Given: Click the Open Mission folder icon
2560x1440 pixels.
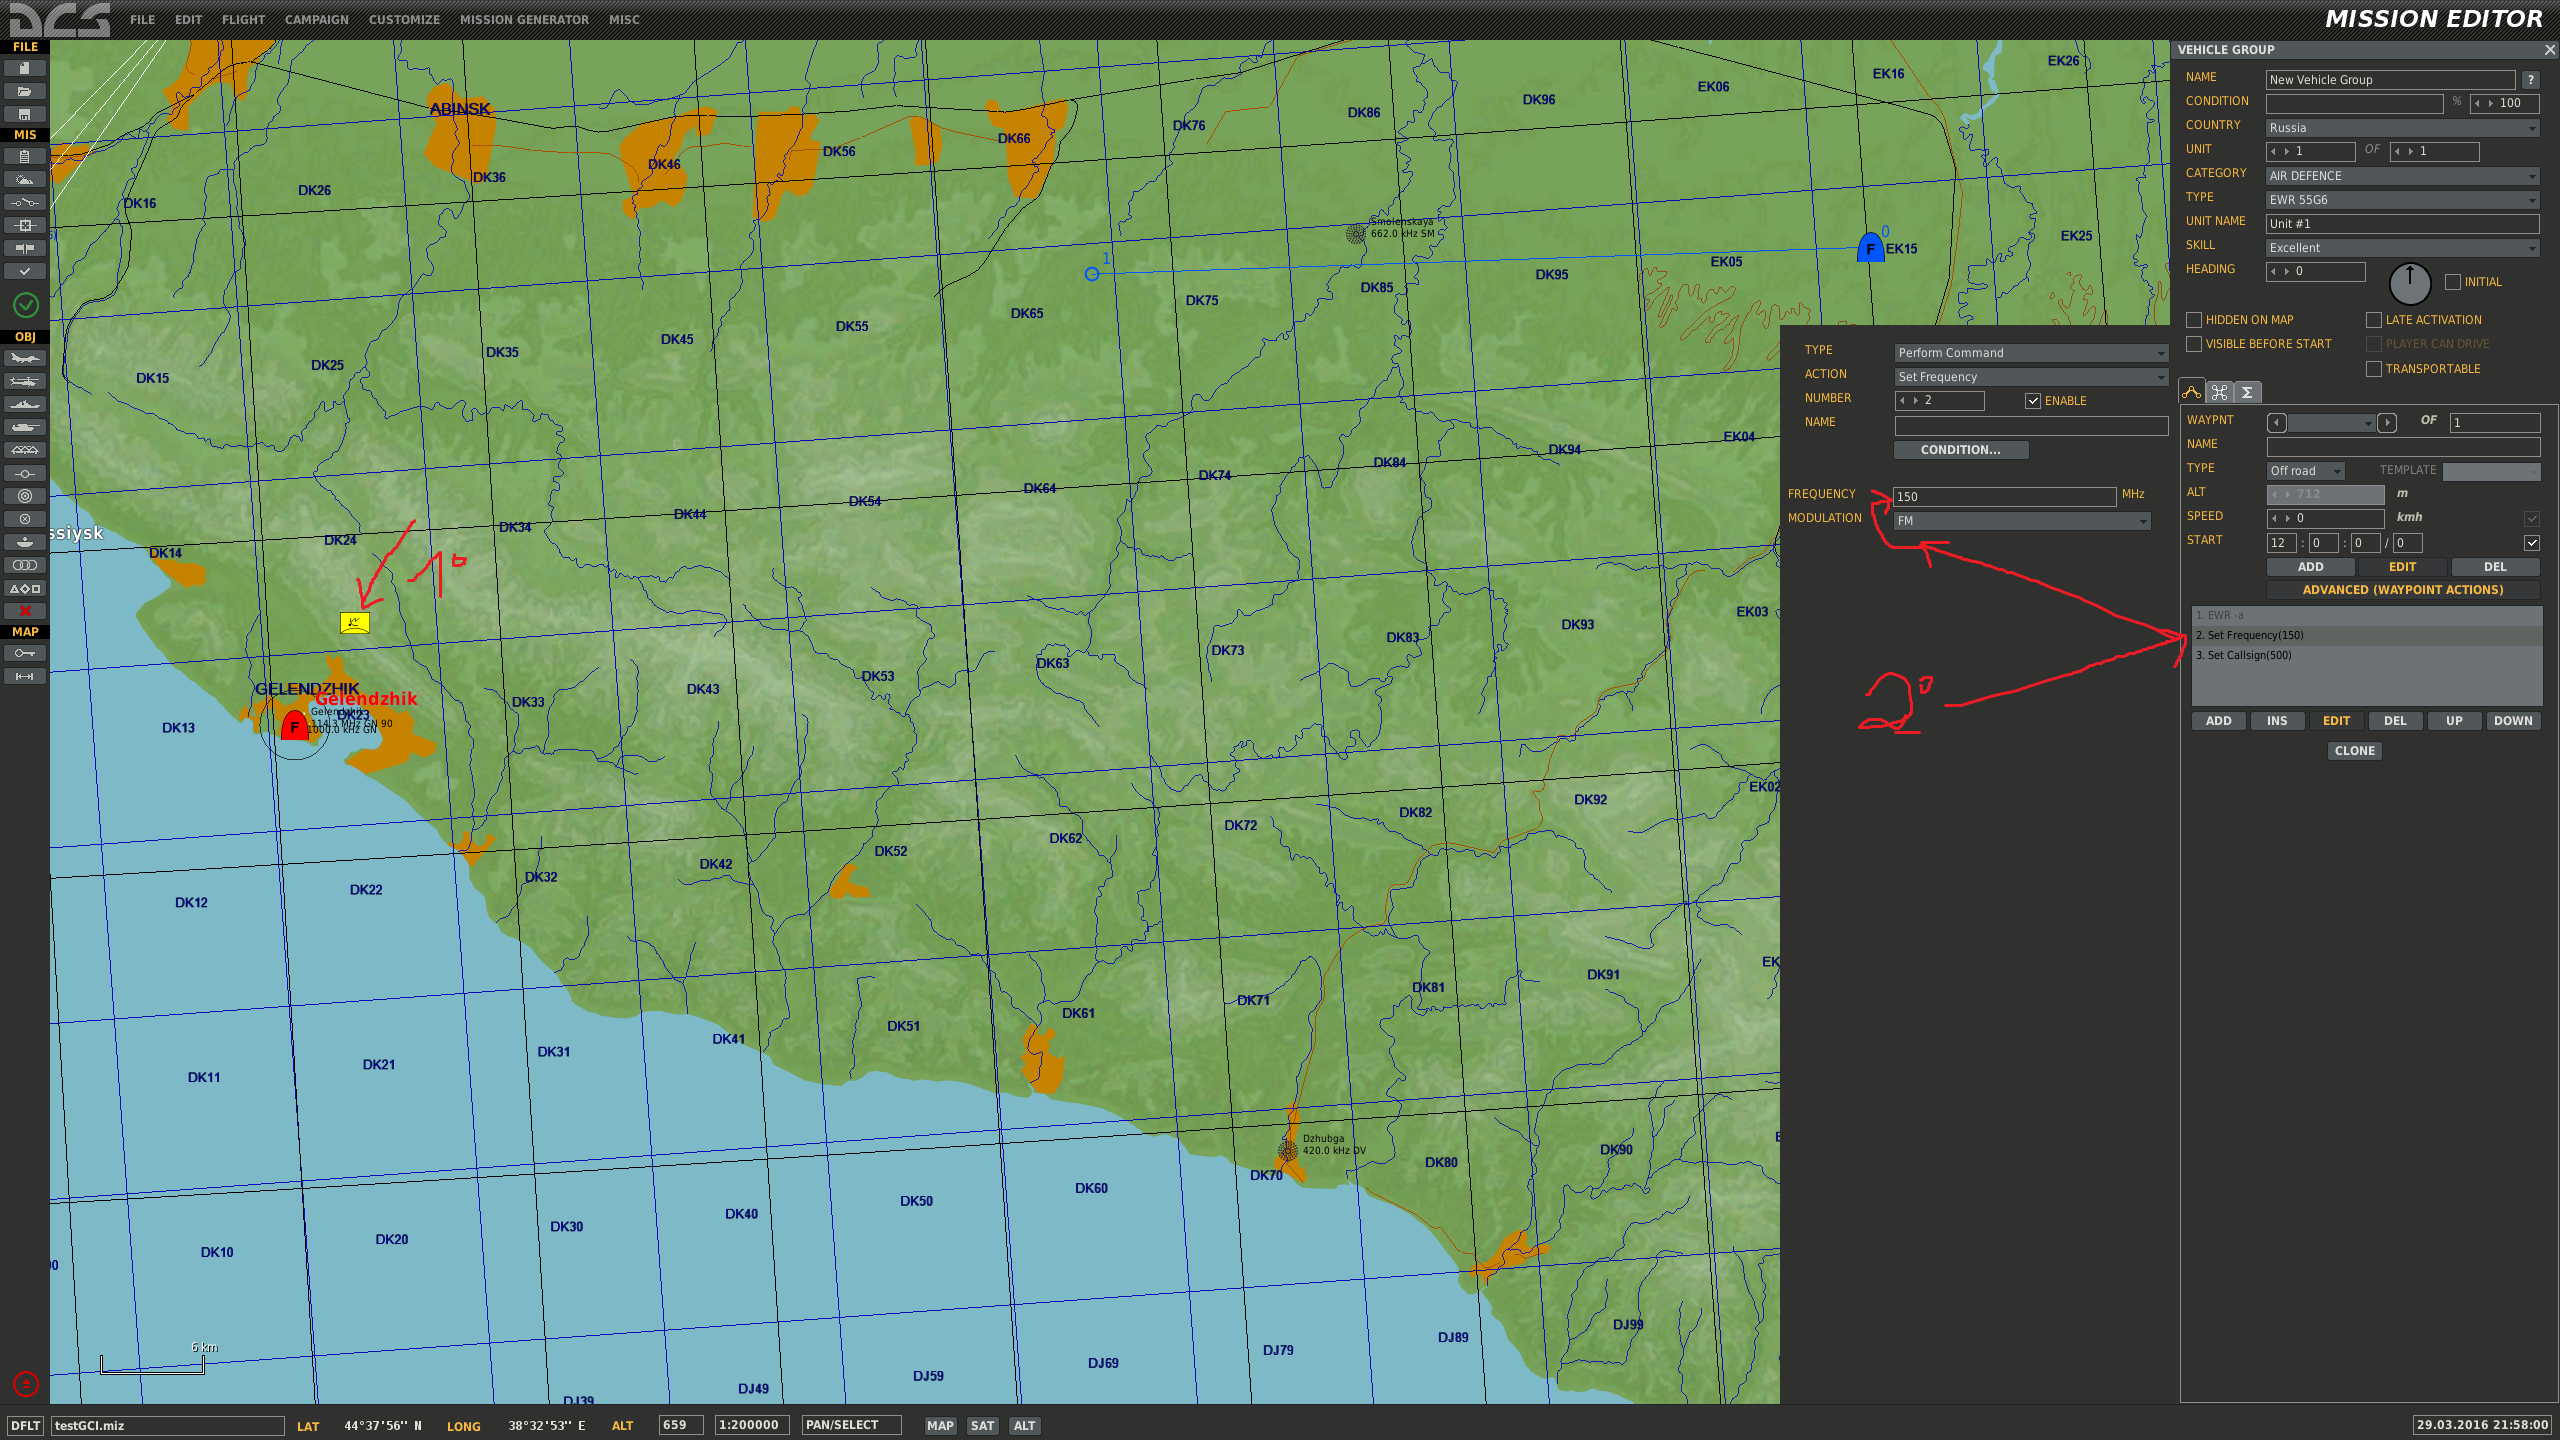Looking at the screenshot, I should [25, 91].
